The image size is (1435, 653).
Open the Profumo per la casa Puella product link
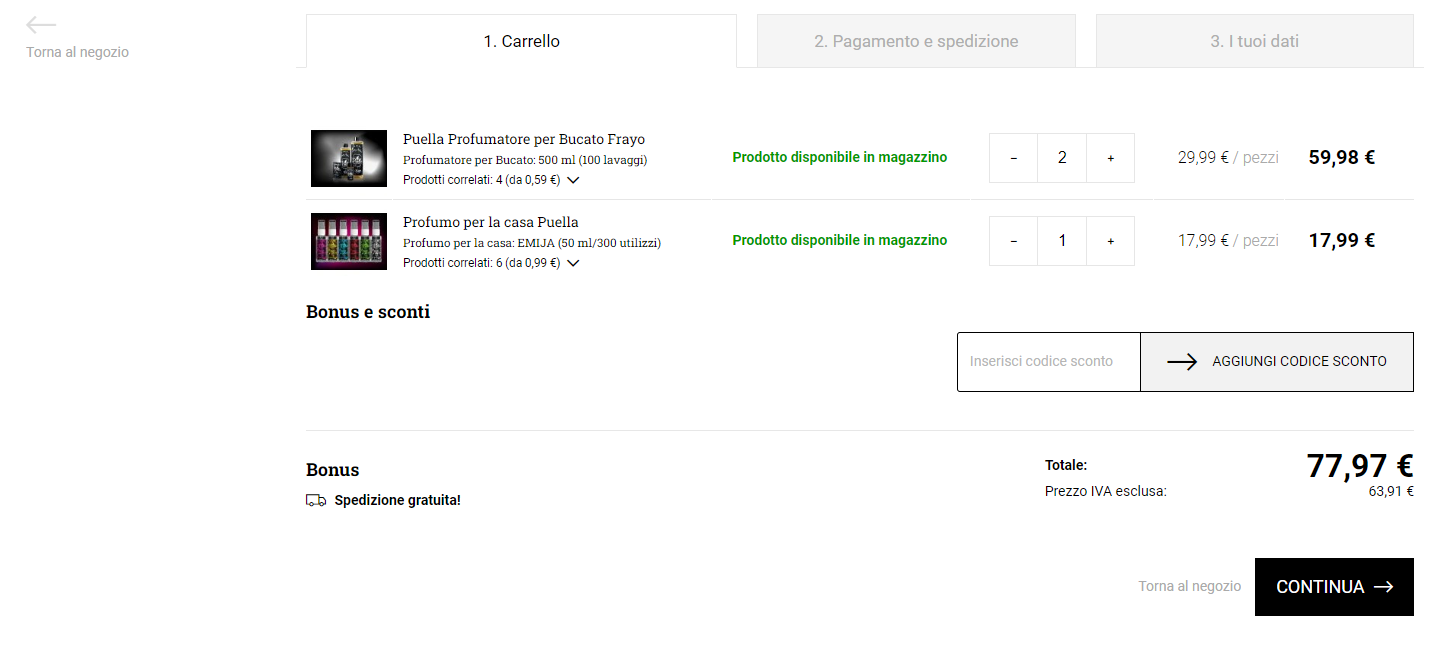coord(491,222)
